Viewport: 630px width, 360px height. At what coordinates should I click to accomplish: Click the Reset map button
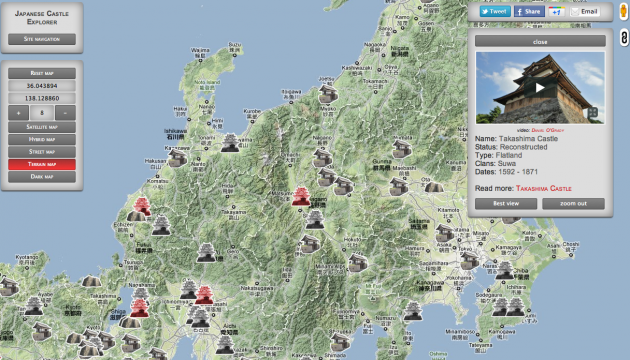point(42,73)
